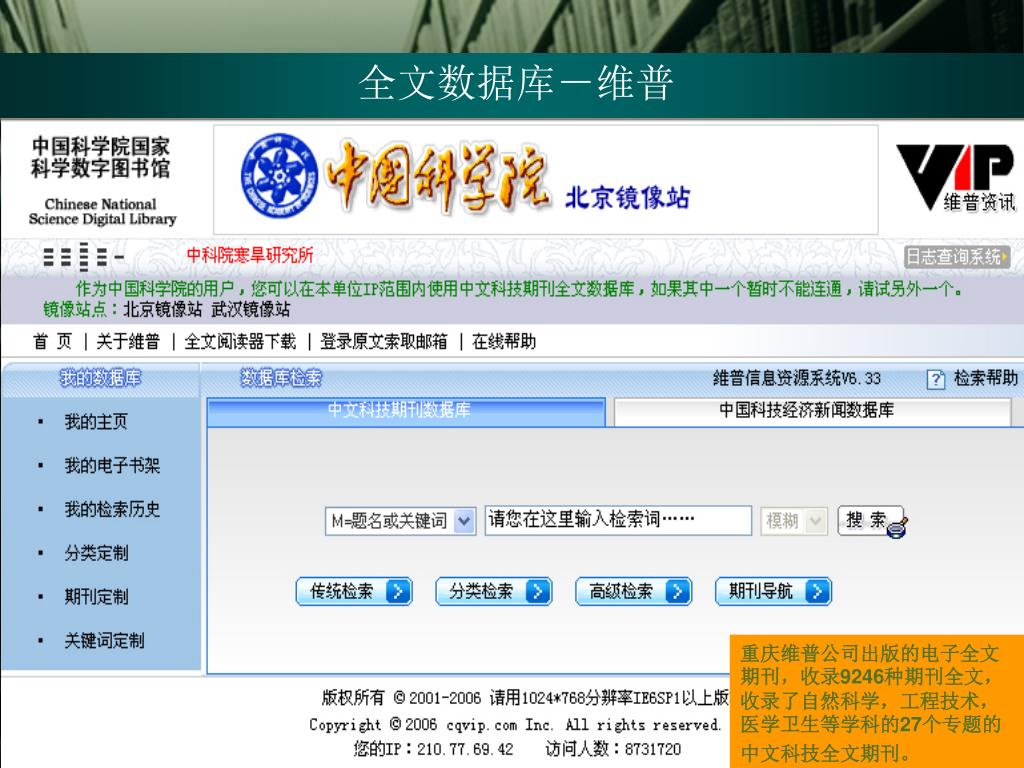
Task: Click the 维普信息资源系统V6.33 text
Action: pyautogui.click(x=797, y=378)
